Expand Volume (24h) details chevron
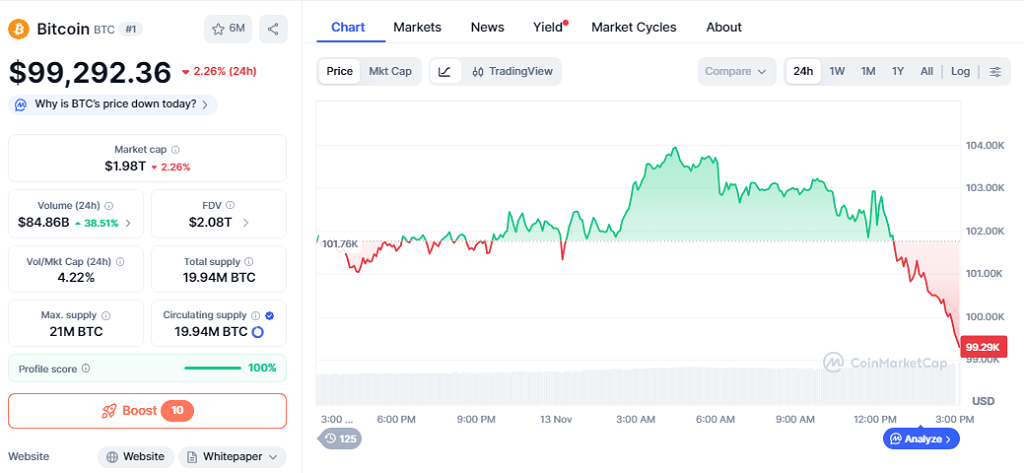This screenshot has width=1024, height=473. pos(128,223)
